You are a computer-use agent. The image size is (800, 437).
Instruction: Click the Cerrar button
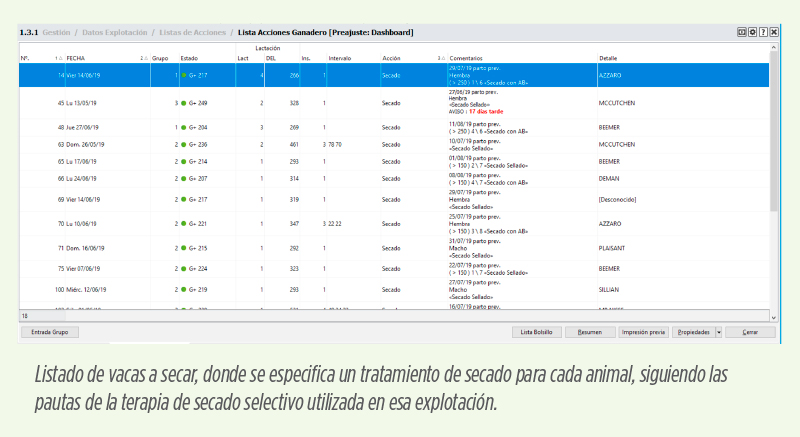750,332
